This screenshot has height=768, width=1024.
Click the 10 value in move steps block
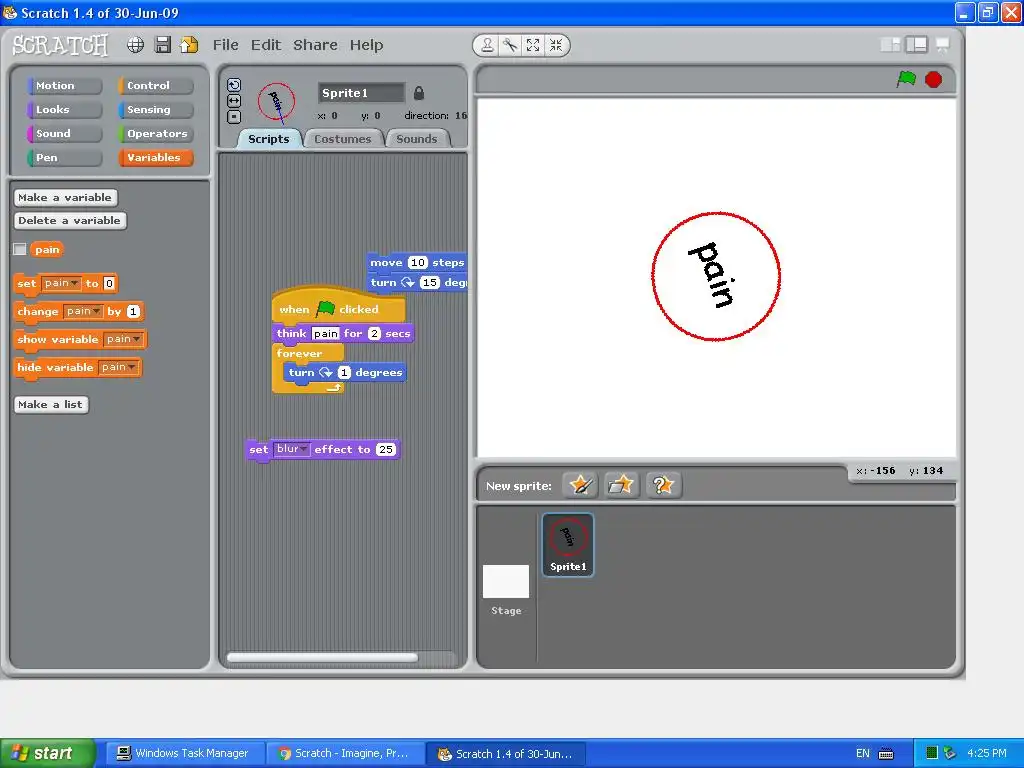pos(418,263)
